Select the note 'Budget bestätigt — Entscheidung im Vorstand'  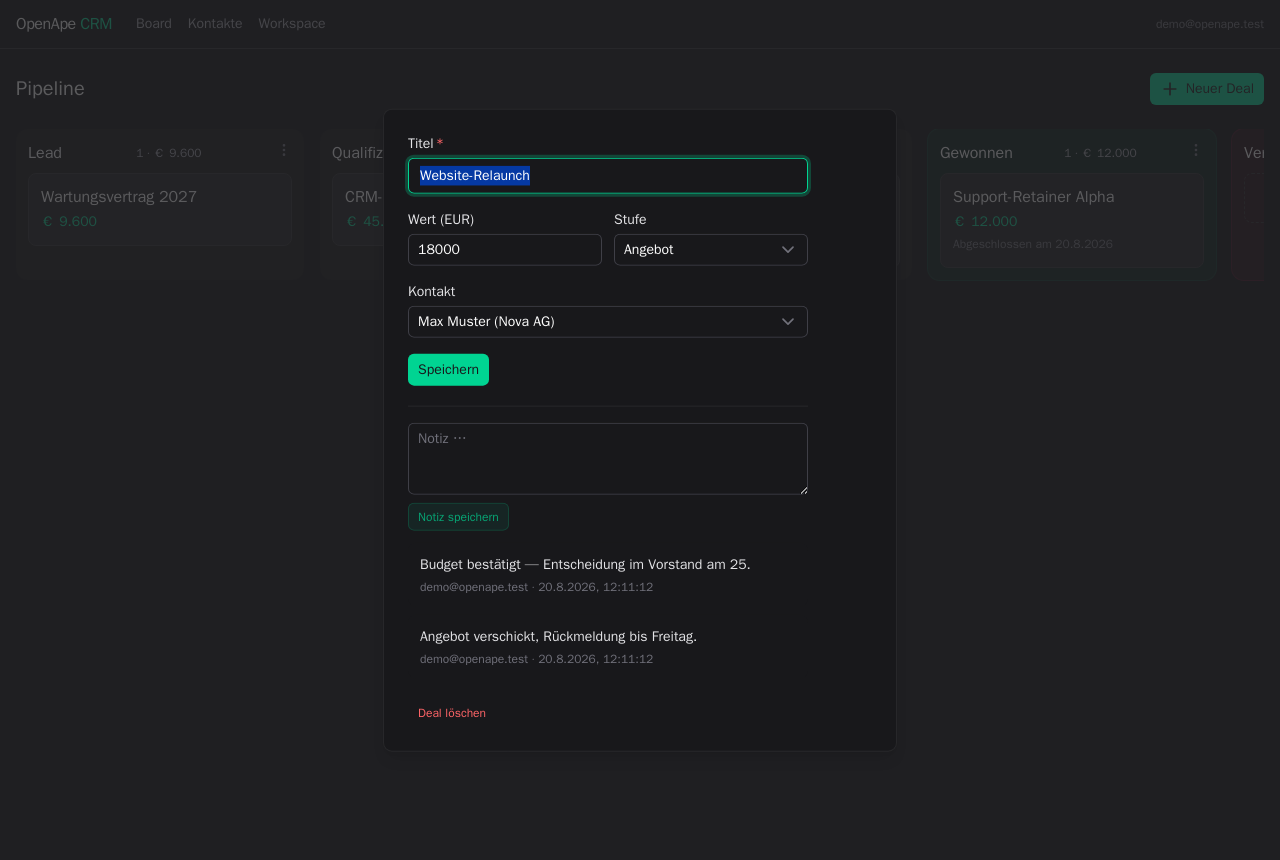click(585, 565)
